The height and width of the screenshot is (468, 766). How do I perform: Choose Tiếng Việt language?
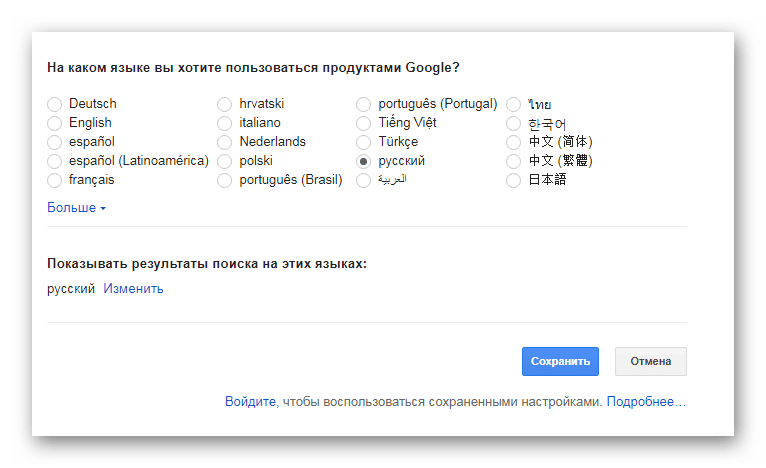point(363,123)
